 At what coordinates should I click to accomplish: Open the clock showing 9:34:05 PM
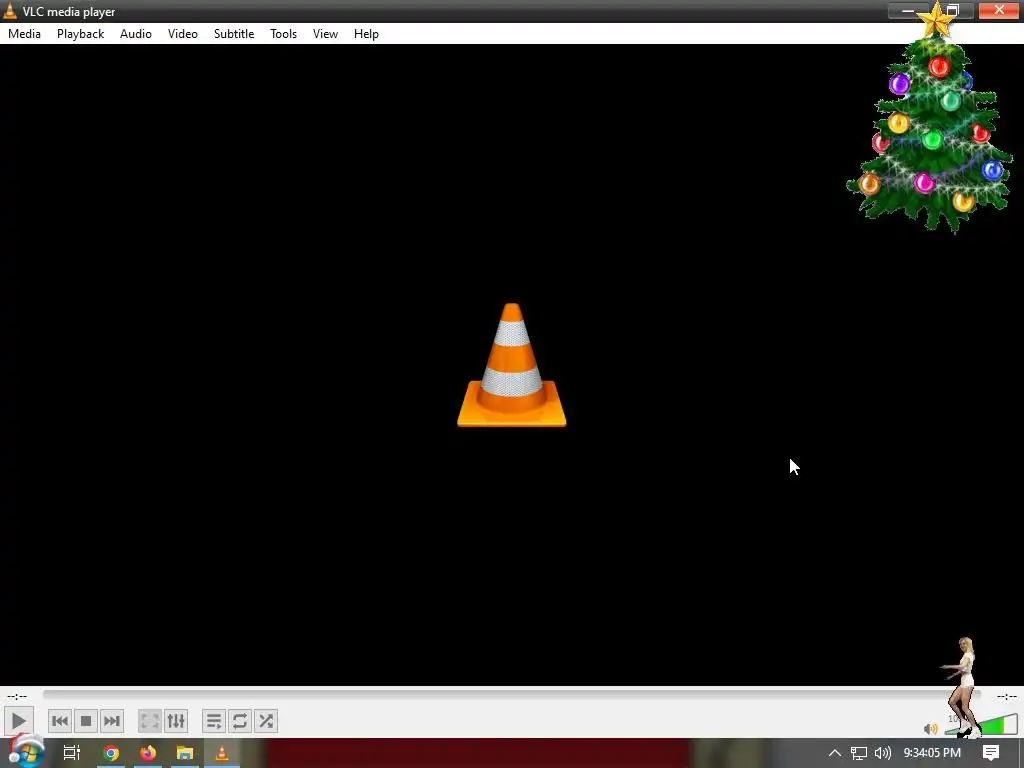932,753
